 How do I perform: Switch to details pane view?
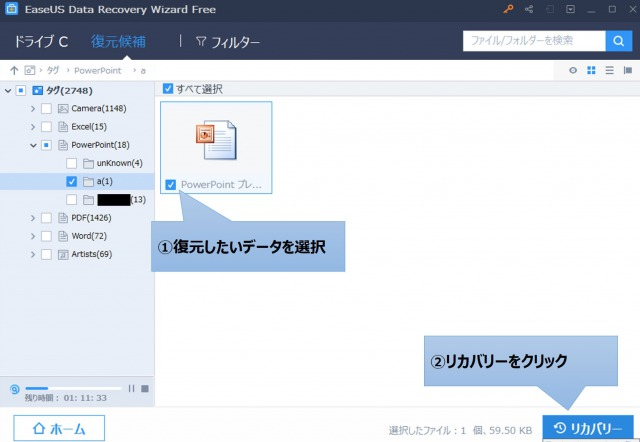click(x=628, y=71)
